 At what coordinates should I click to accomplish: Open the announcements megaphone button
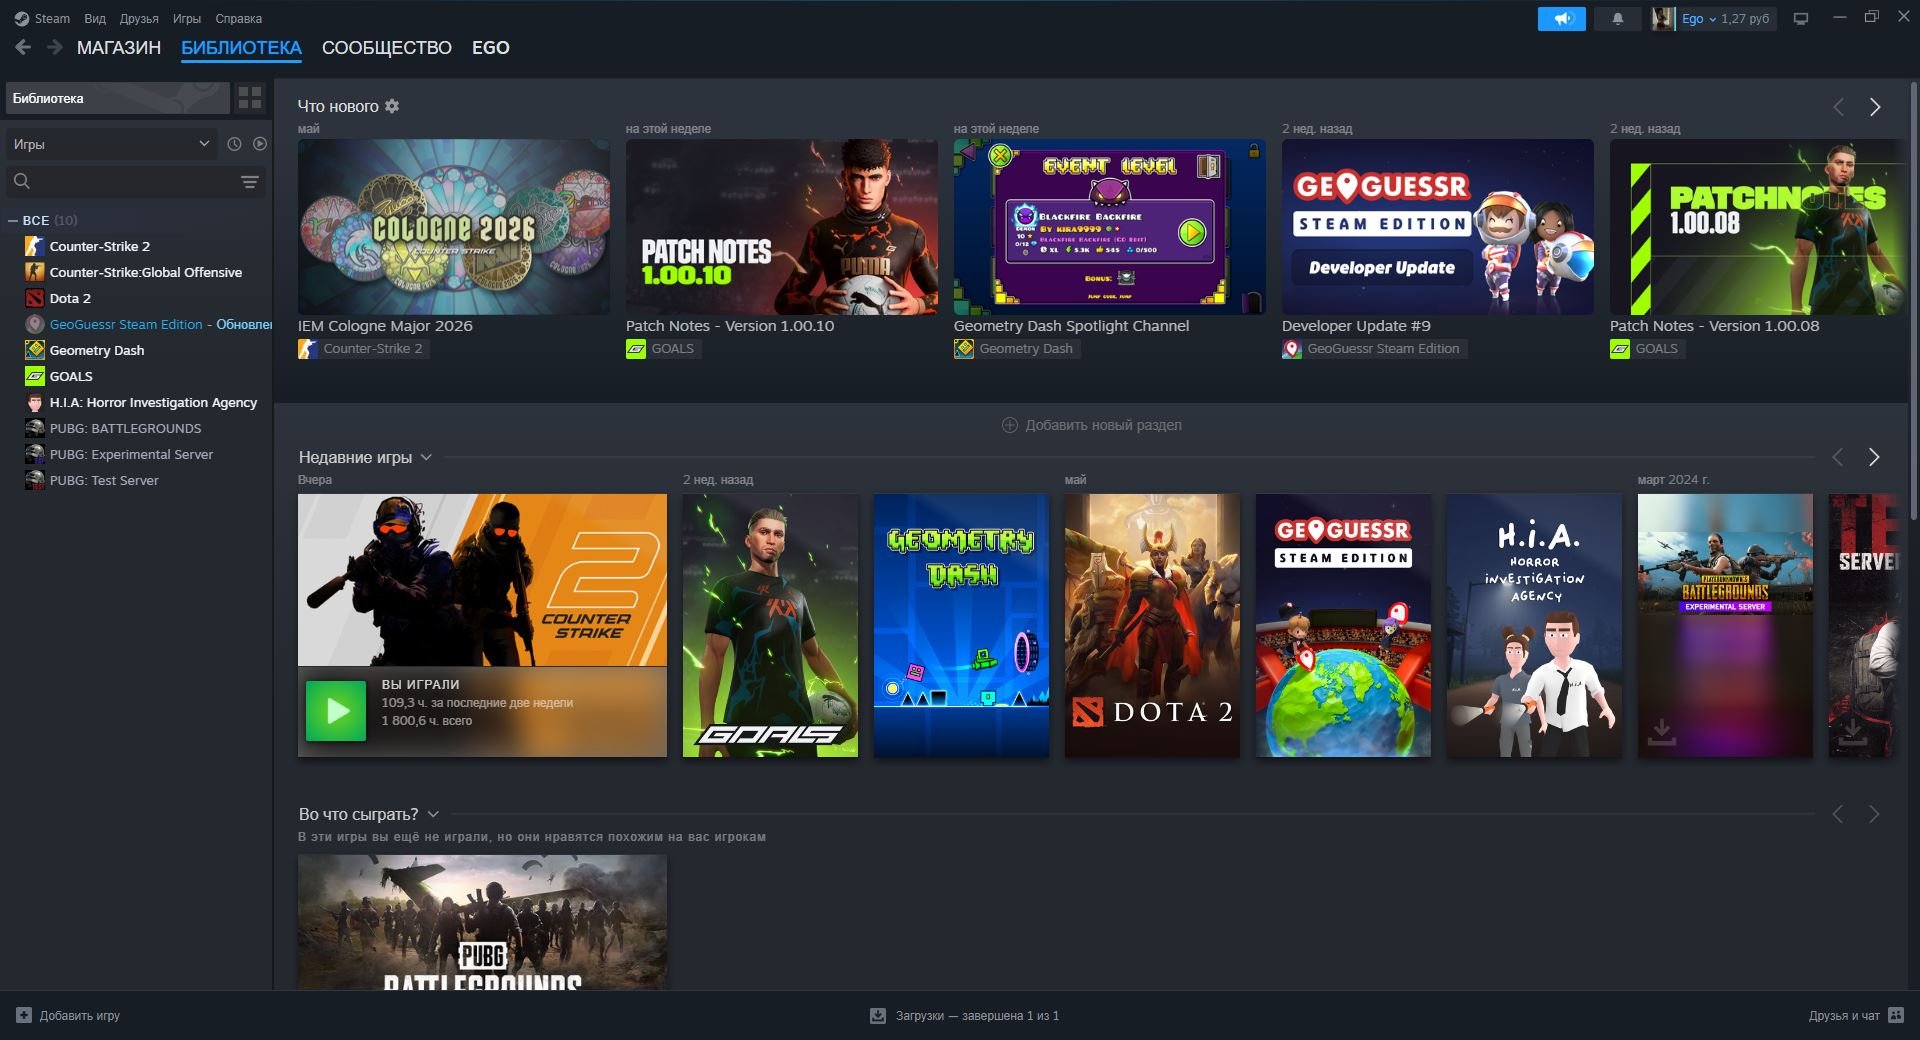pyautogui.click(x=1561, y=18)
